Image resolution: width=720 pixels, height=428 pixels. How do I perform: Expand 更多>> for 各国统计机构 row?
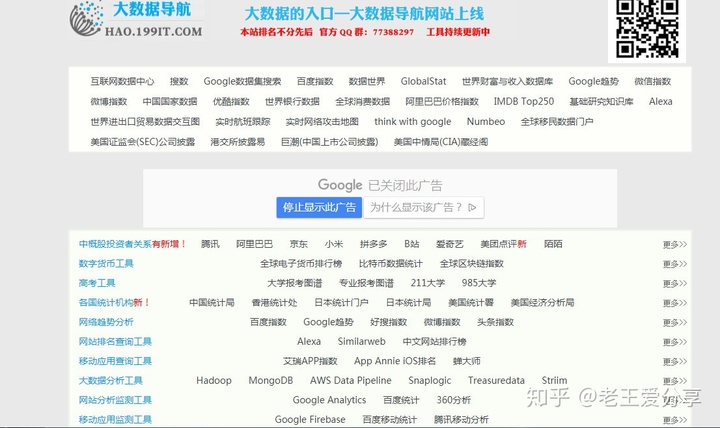675,303
